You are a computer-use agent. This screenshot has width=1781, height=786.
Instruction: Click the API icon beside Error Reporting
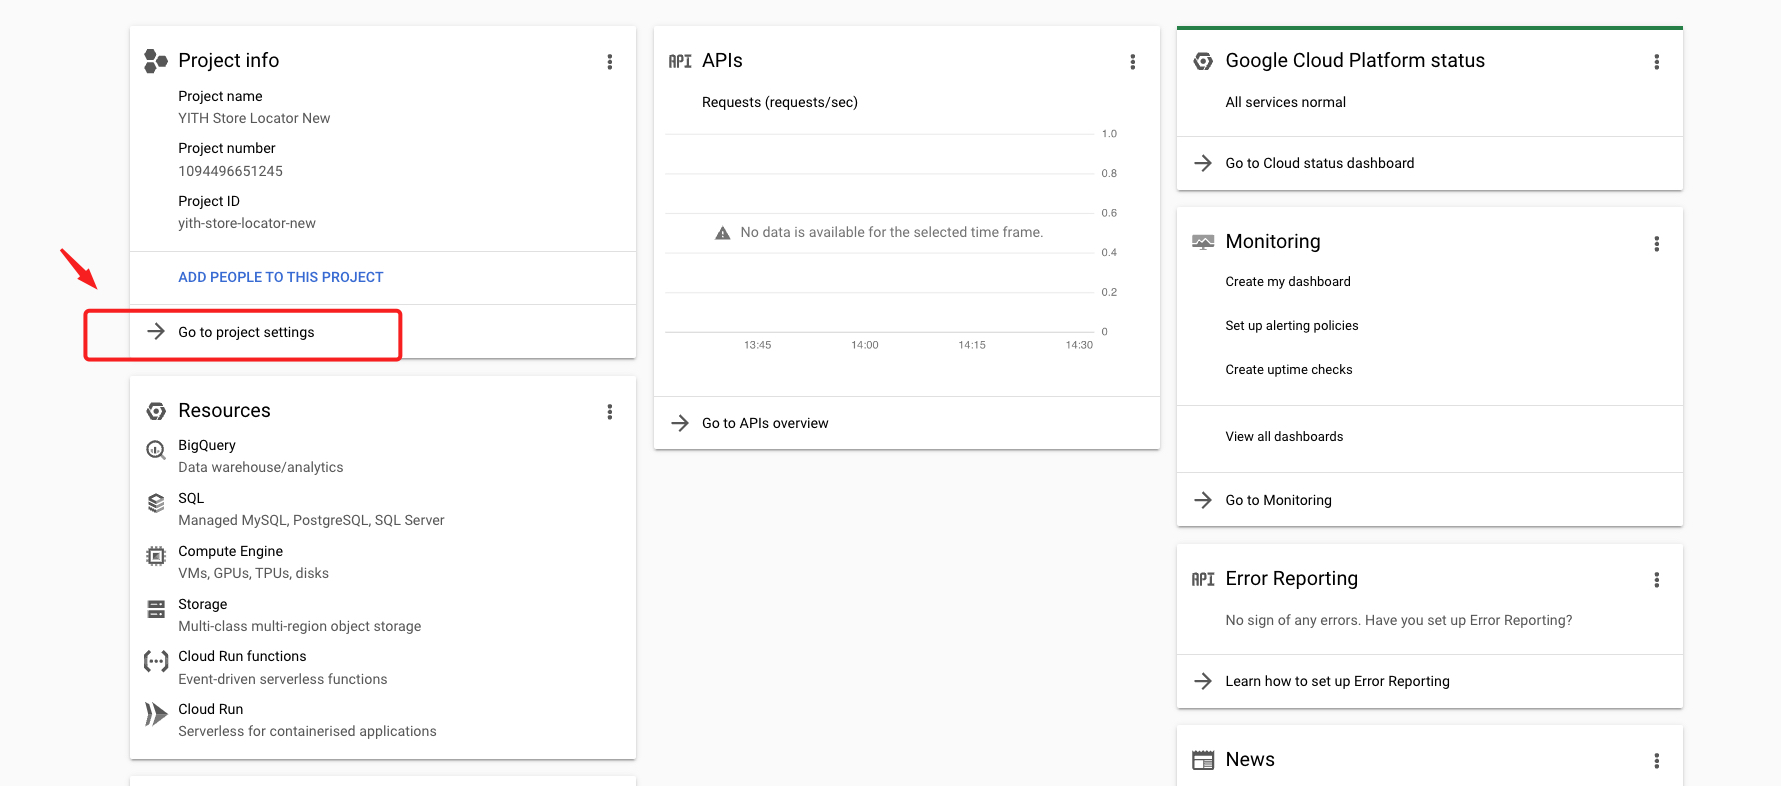1203,579
